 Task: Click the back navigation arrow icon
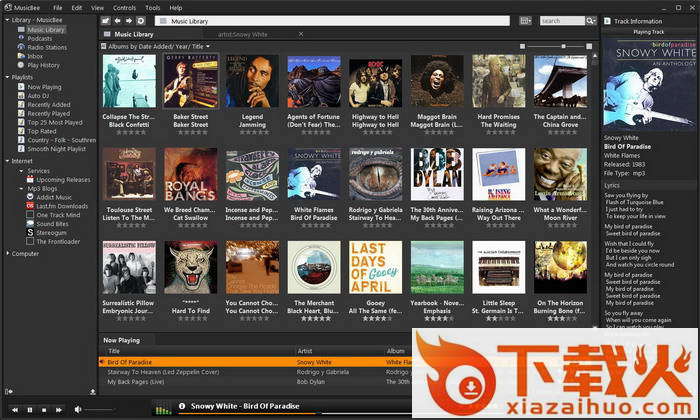pyautogui.click(x=117, y=21)
